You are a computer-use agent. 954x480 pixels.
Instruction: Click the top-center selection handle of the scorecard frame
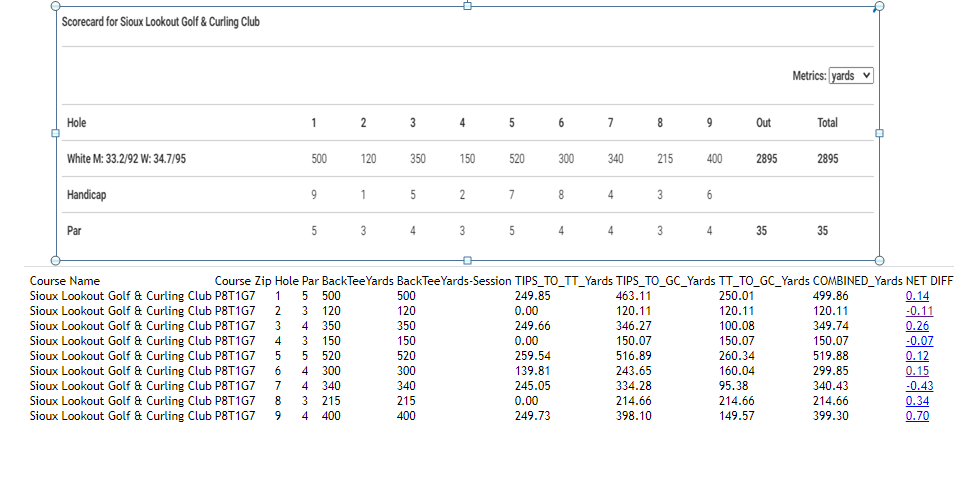467,6
